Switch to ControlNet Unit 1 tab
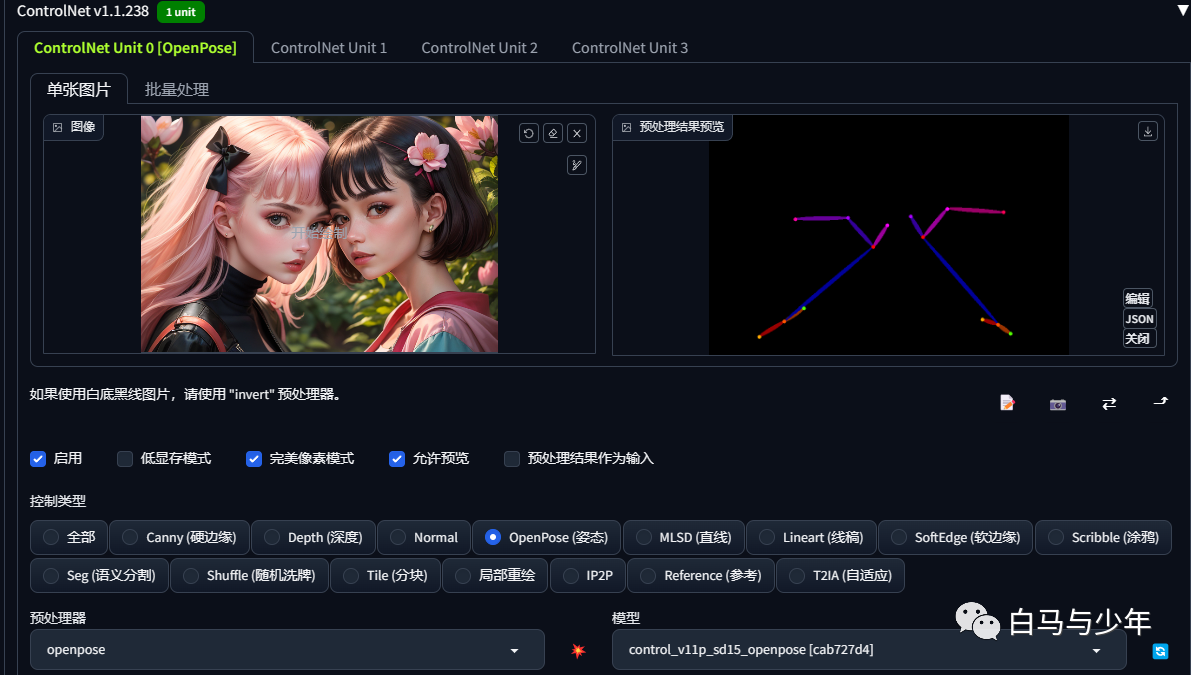This screenshot has height=675, width=1191. [329, 48]
